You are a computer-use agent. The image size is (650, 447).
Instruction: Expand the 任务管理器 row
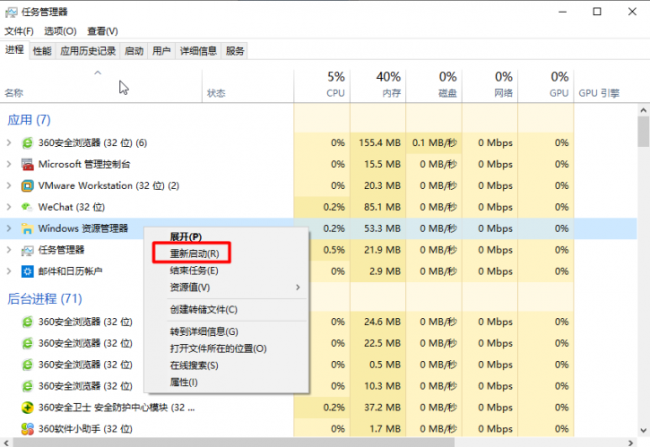[x=9, y=250]
